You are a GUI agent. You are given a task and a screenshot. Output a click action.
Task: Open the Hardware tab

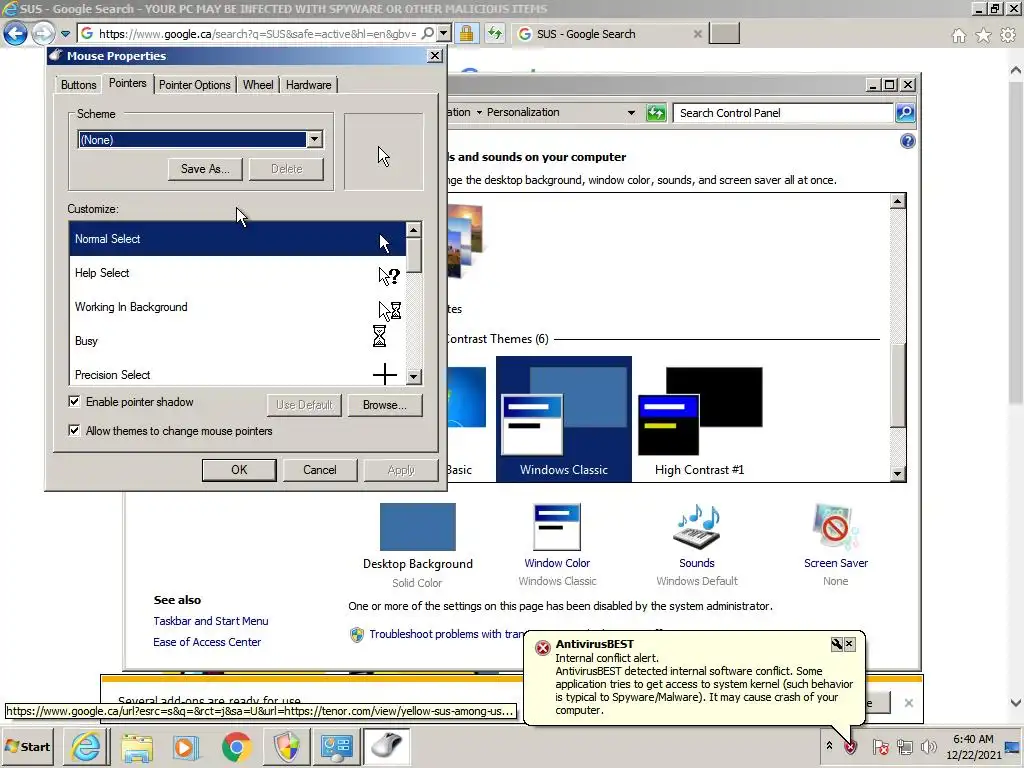click(x=308, y=85)
